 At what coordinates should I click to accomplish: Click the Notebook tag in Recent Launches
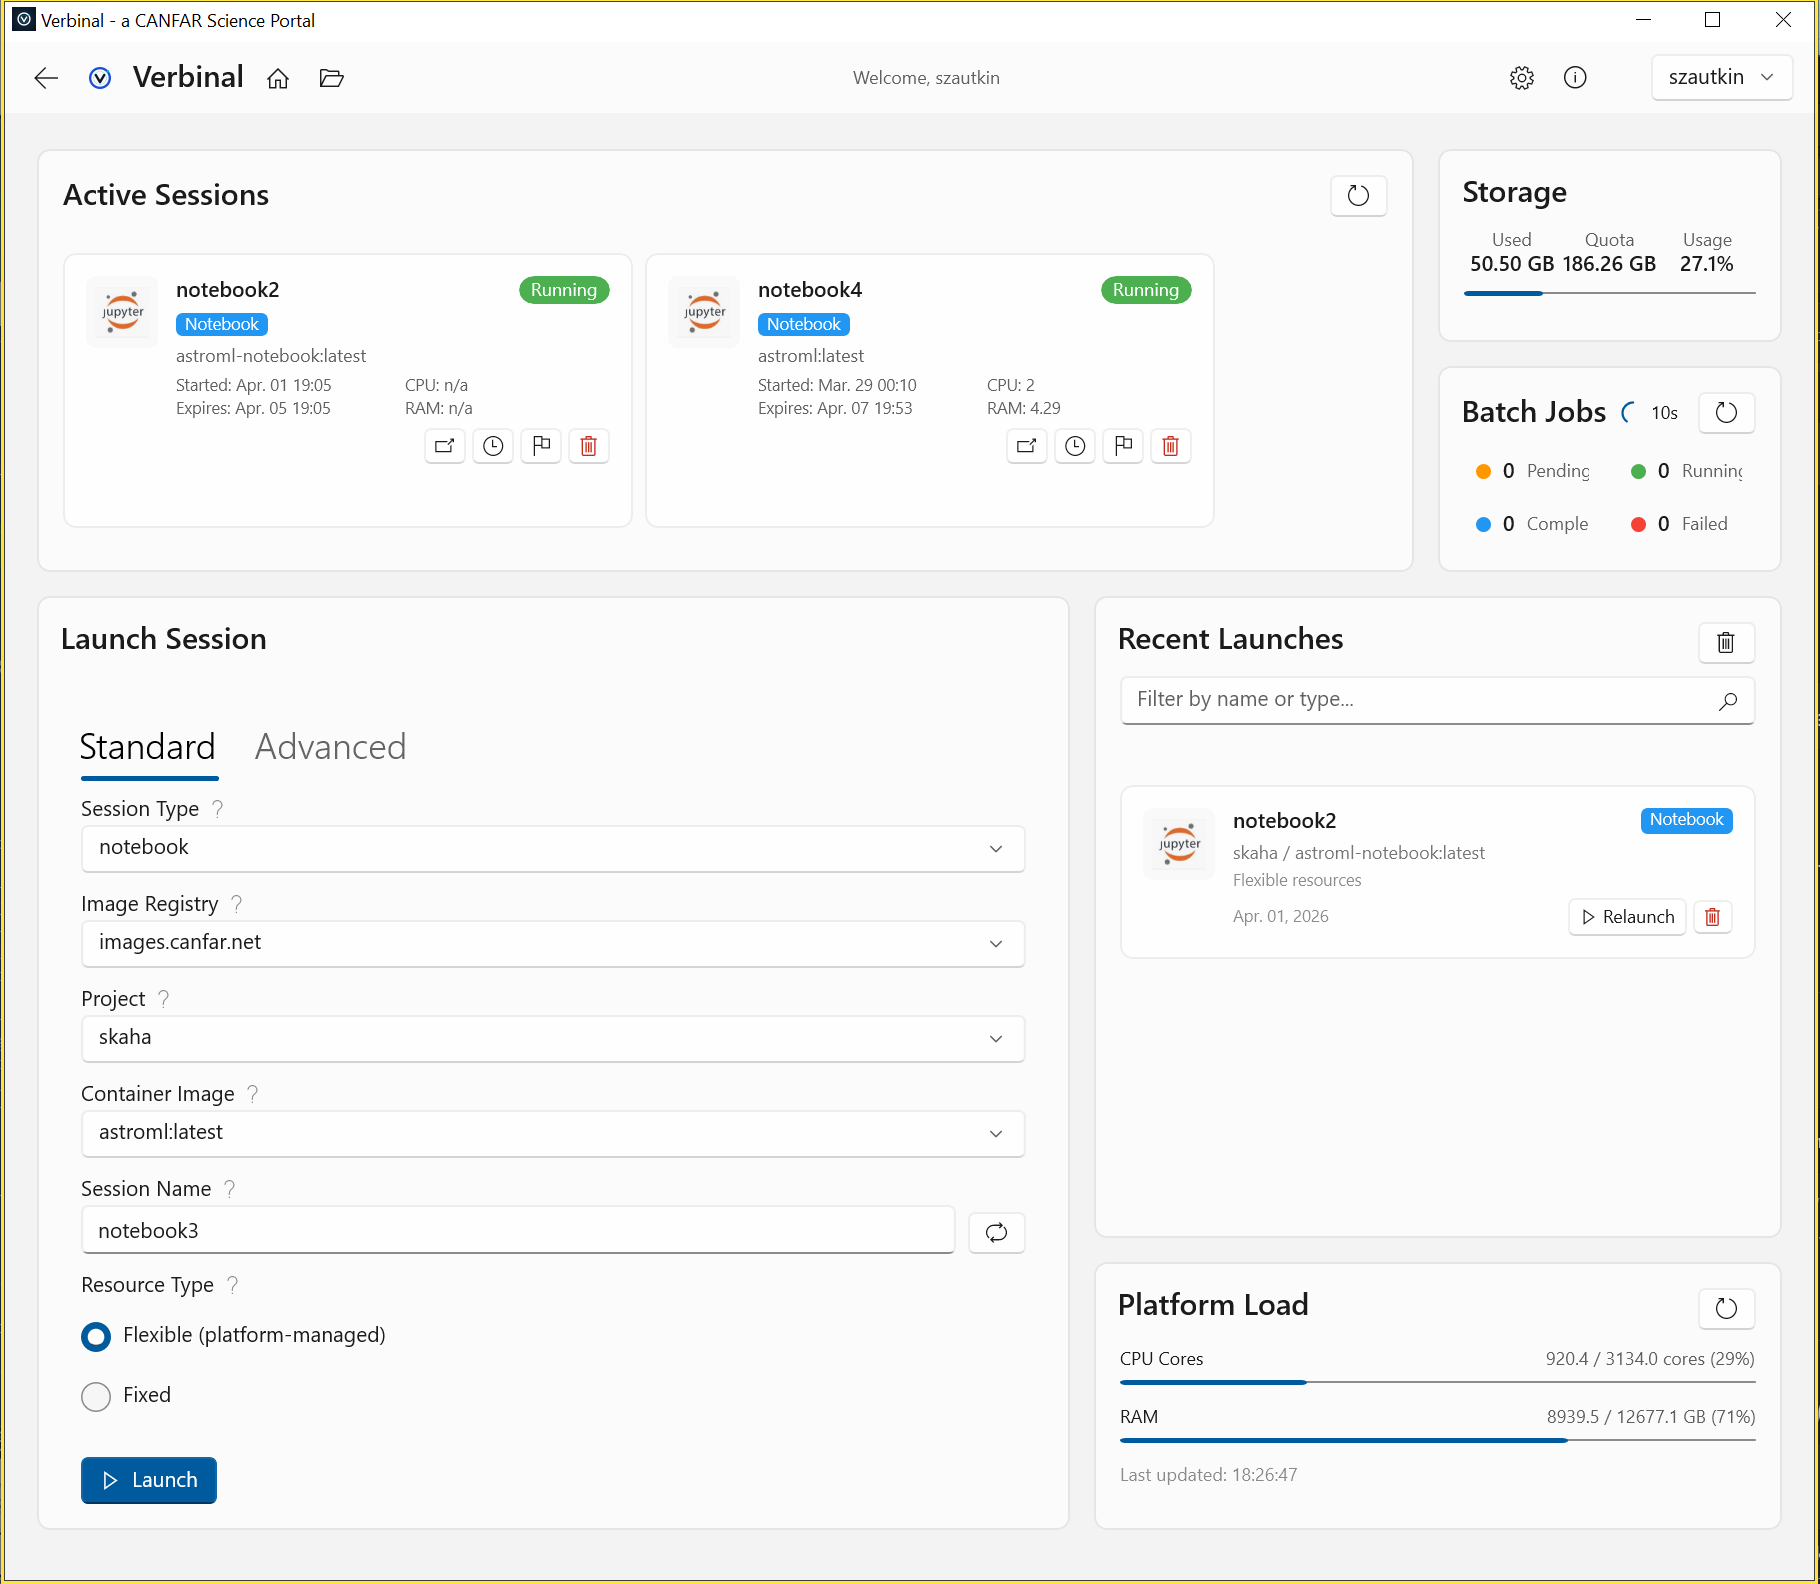tap(1686, 820)
